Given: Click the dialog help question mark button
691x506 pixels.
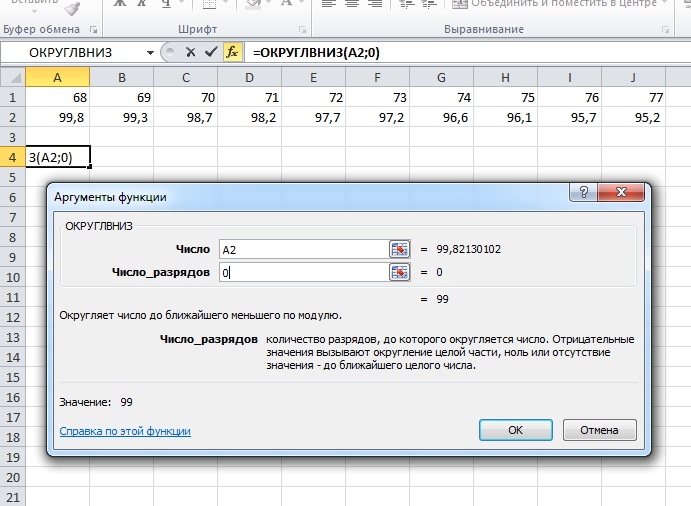Looking at the screenshot, I should click(583, 192).
